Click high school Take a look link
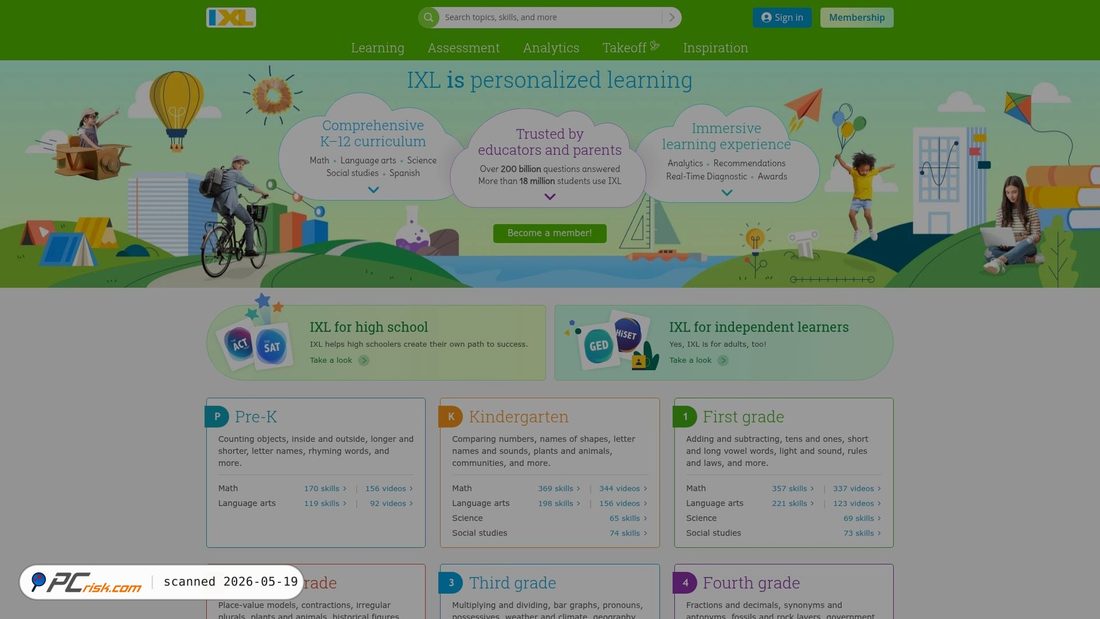The width and height of the screenshot is (1100, 619). click(x=331, y=360)
